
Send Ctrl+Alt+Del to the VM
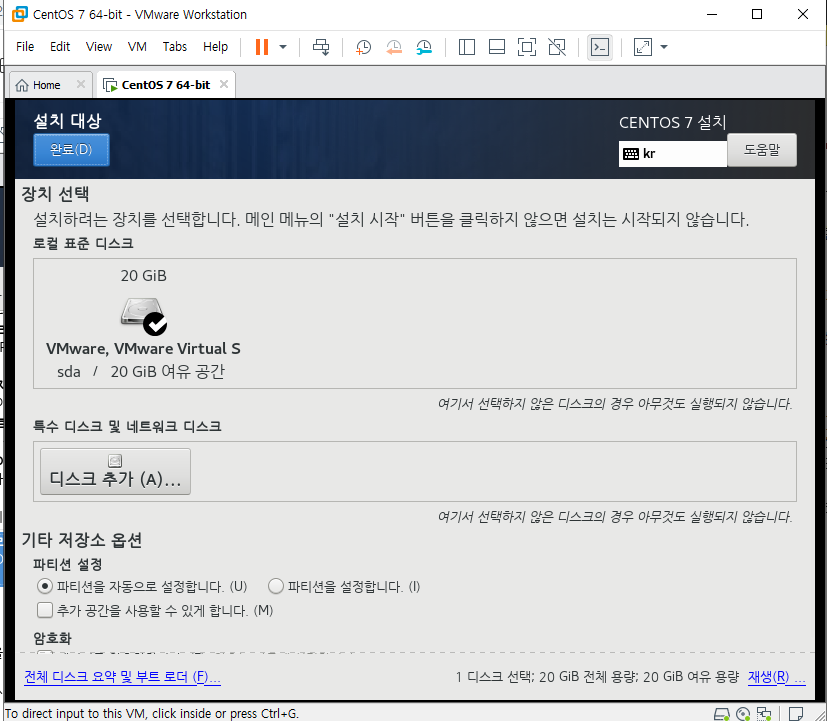click(x=321, y=47)
